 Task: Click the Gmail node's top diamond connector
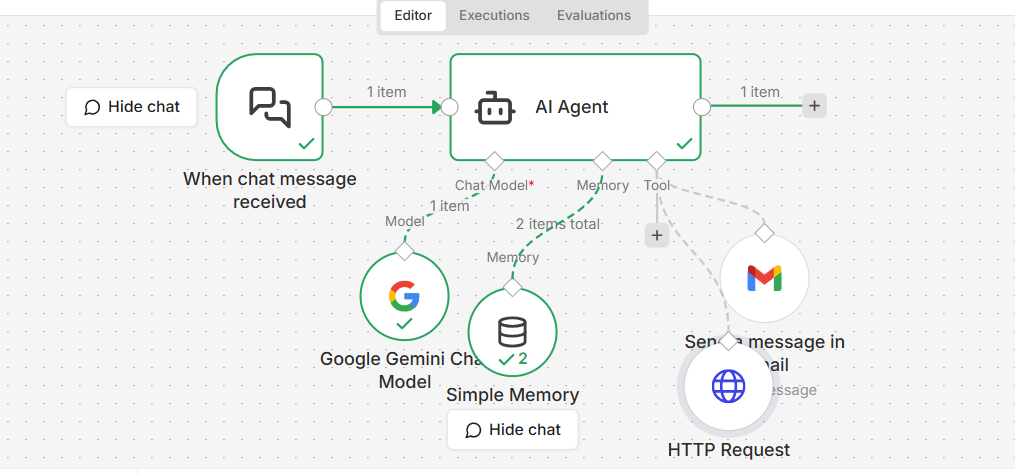pos(764,233)
